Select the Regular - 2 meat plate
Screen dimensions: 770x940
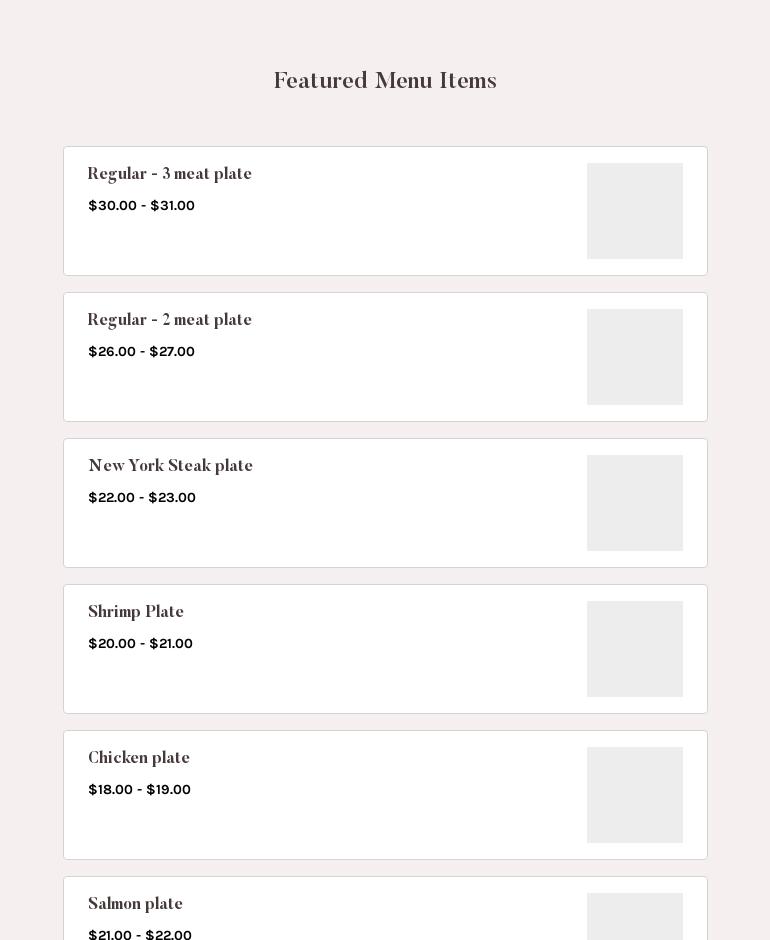(x=170, y=320)
